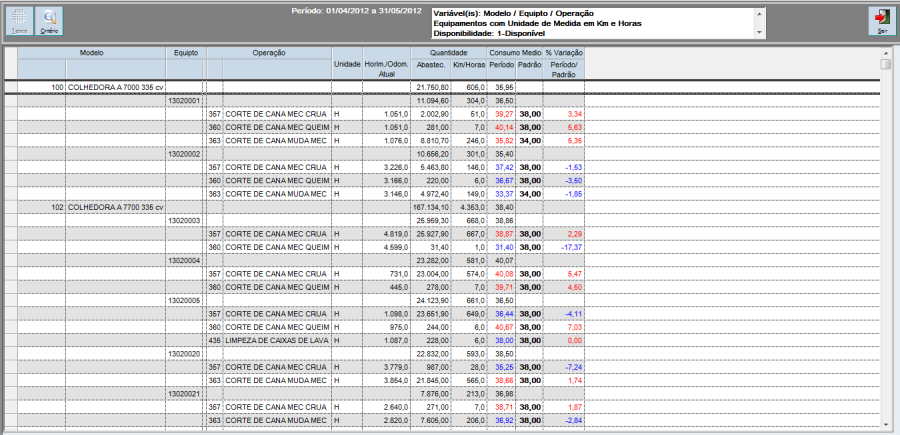Screen dimensions: 900x435
Task: Select the LIMPEZA DE CAIXAS DE LAVA operation
Action: [x=277, y=340]
